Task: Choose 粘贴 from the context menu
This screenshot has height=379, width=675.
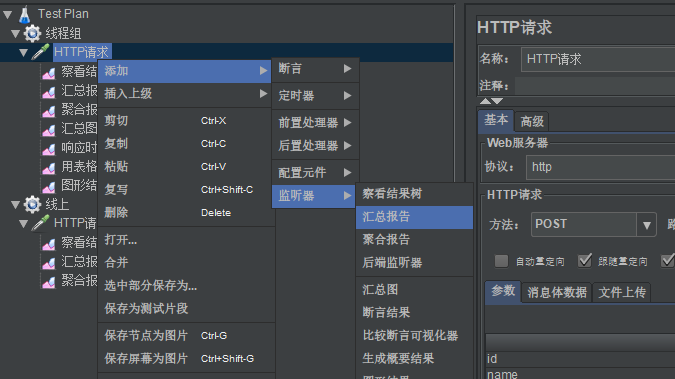Action: pyautogui.click(x=186, y=166)
